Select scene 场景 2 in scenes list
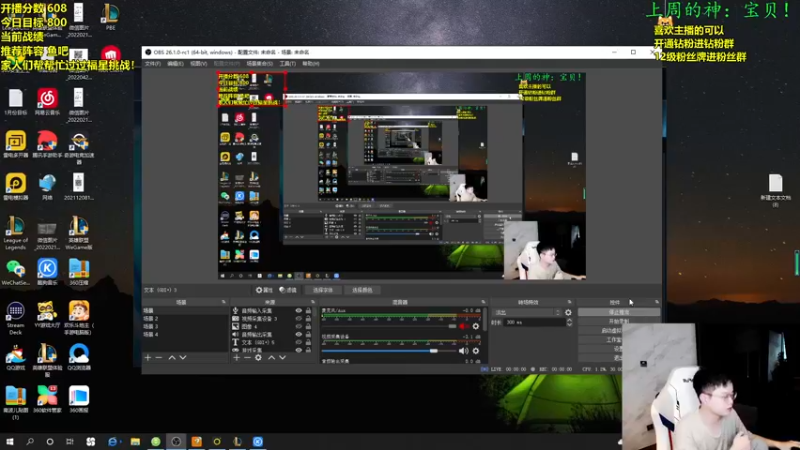The image size is (800, 450). point(185,318)
